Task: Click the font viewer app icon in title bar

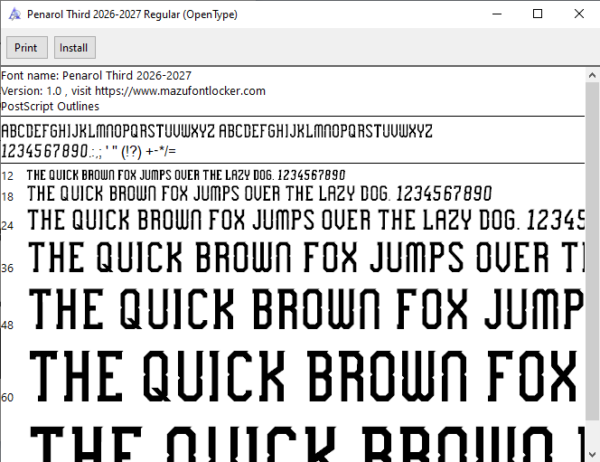Action: [x=15, y=14]
